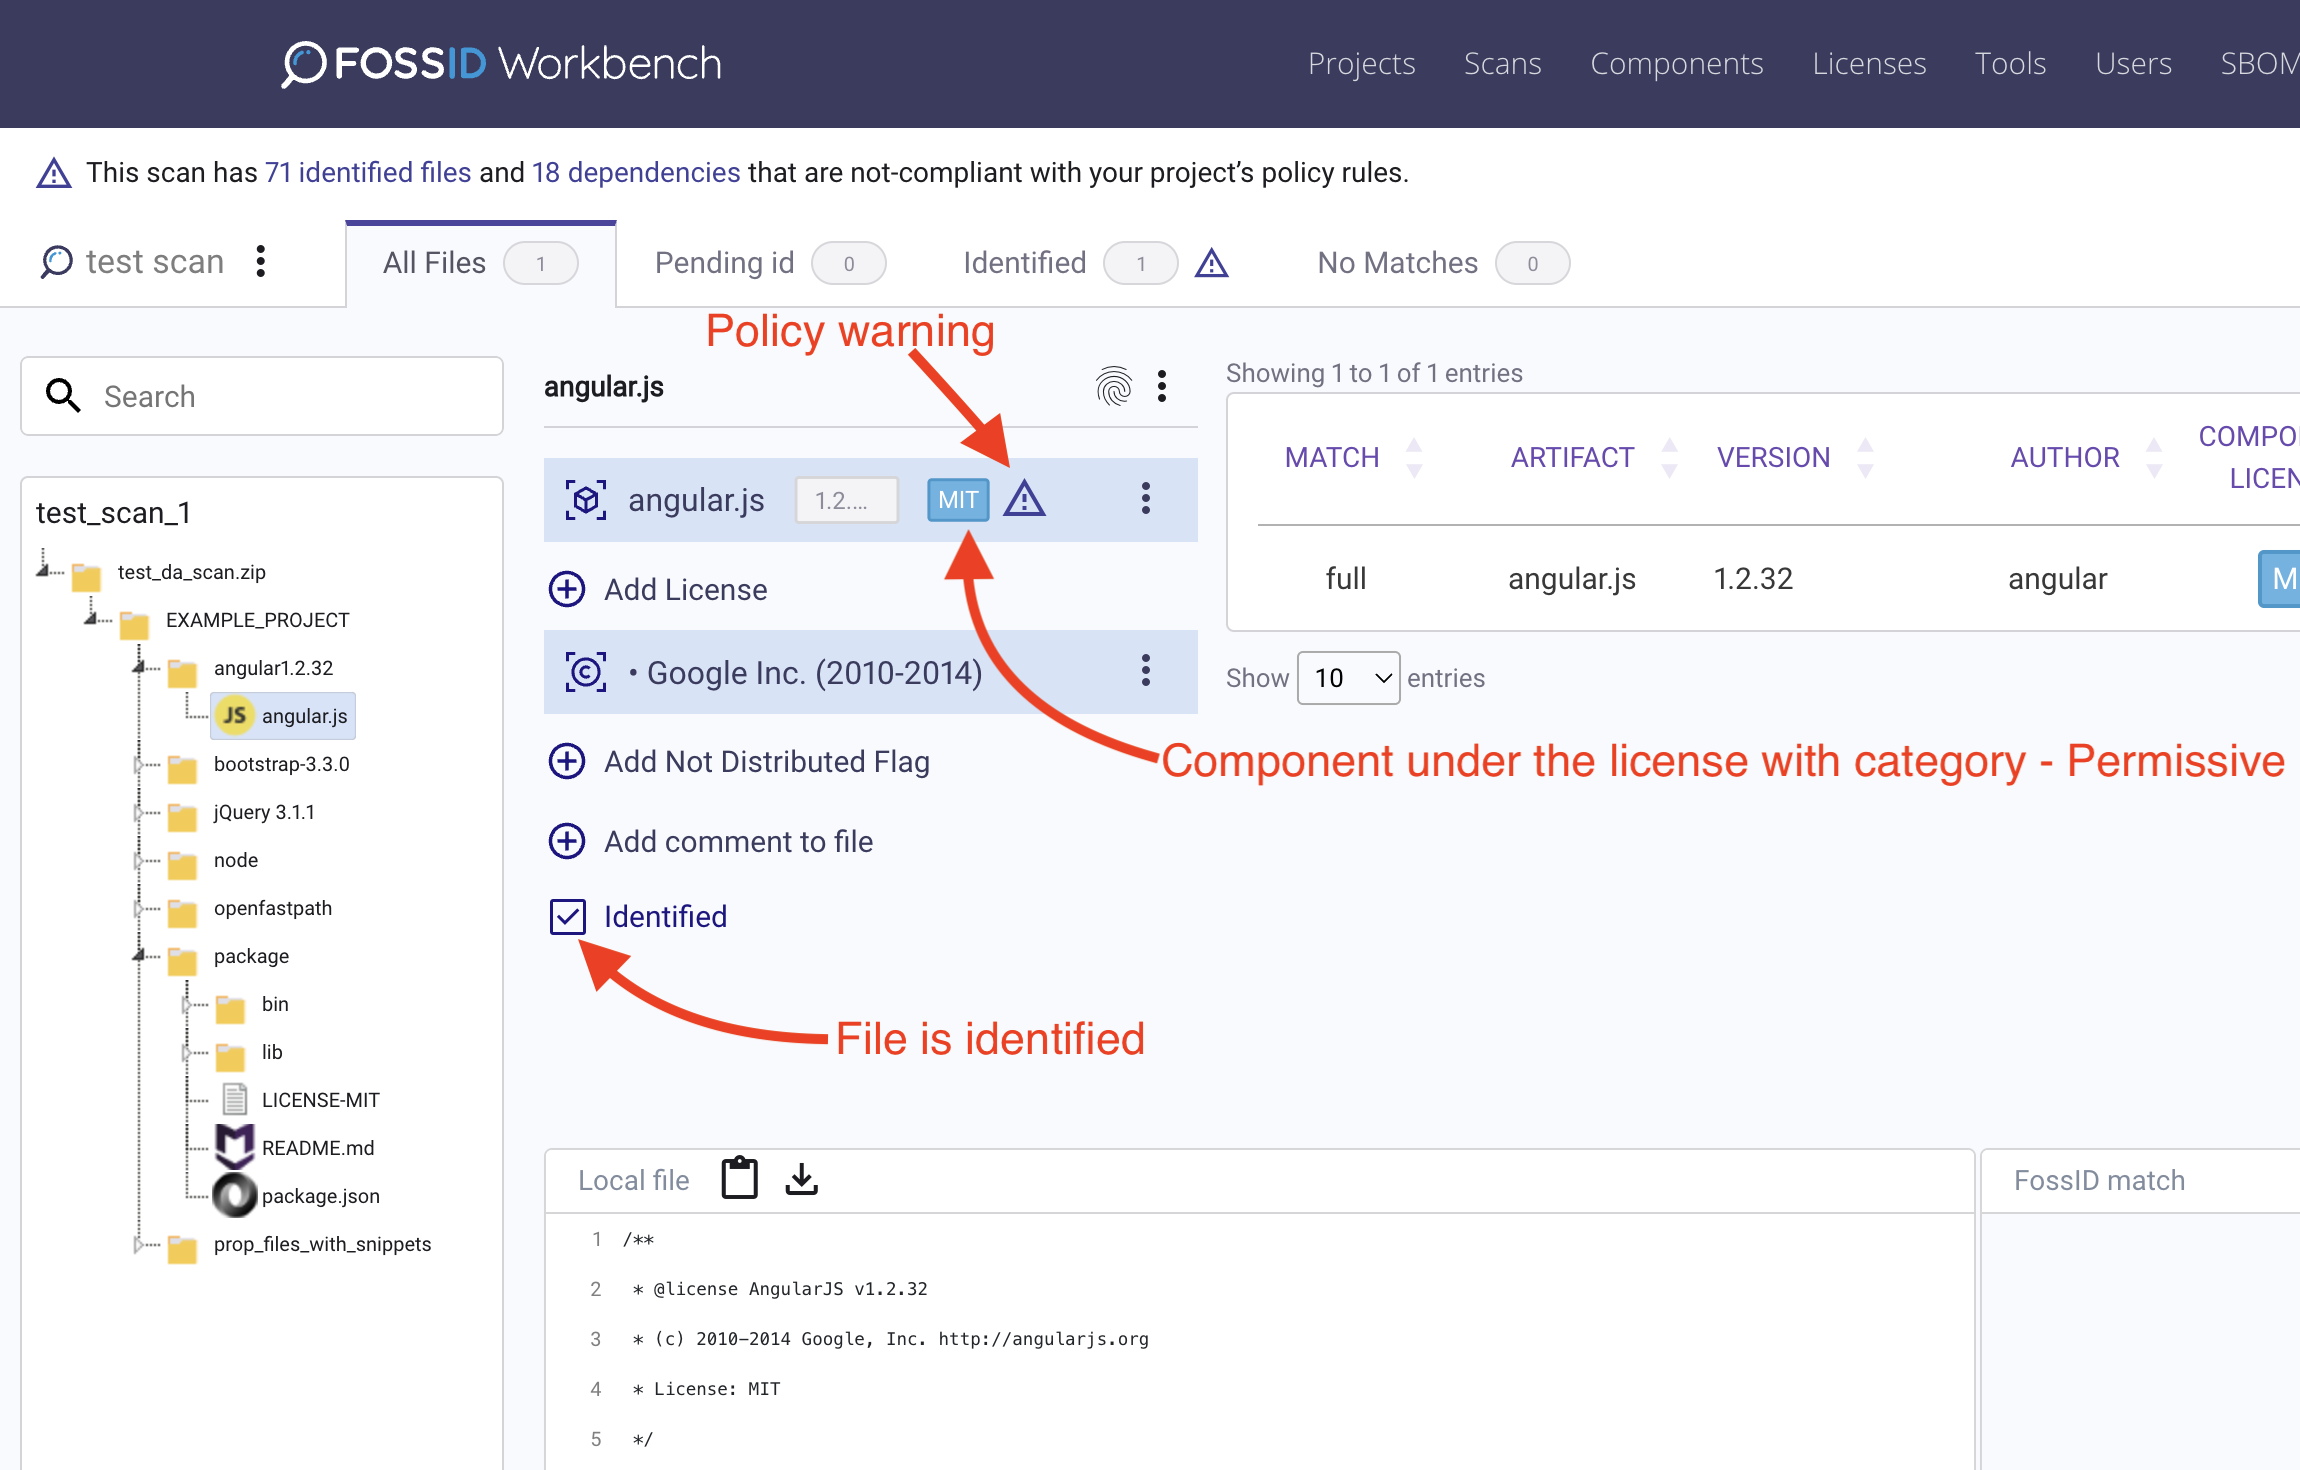Click the LICENSE-MIT document icon
The height and width of the screenshot is (1470, 2300).
(234, 1099)
